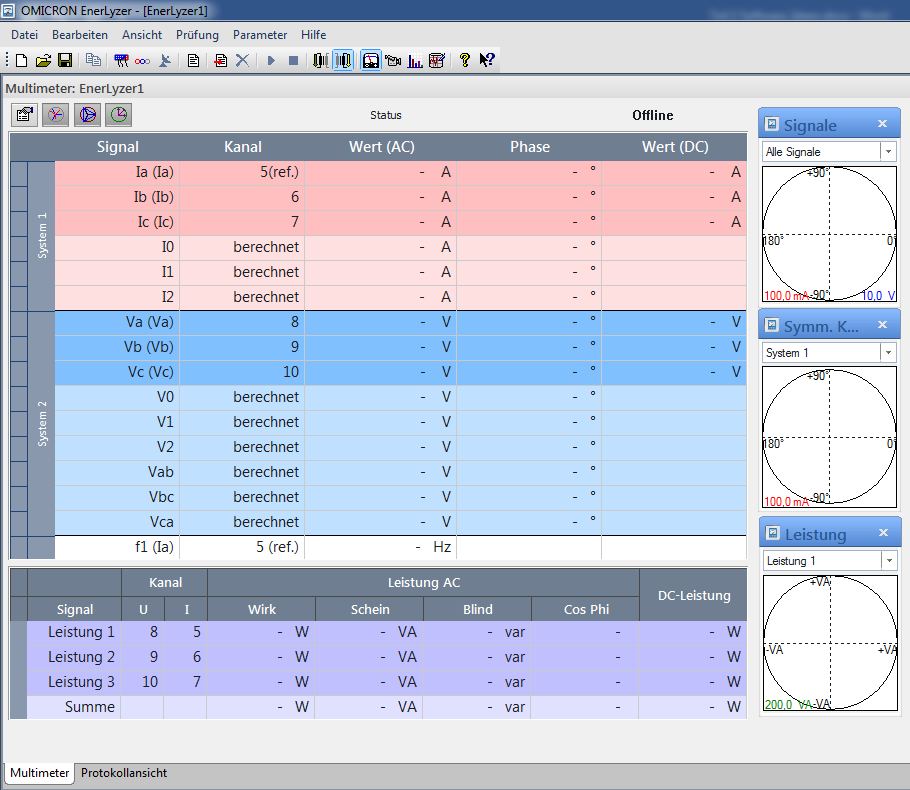Click the Copy toolbar icon
This screenshot has width=910, height=790.
click(93, 60)
